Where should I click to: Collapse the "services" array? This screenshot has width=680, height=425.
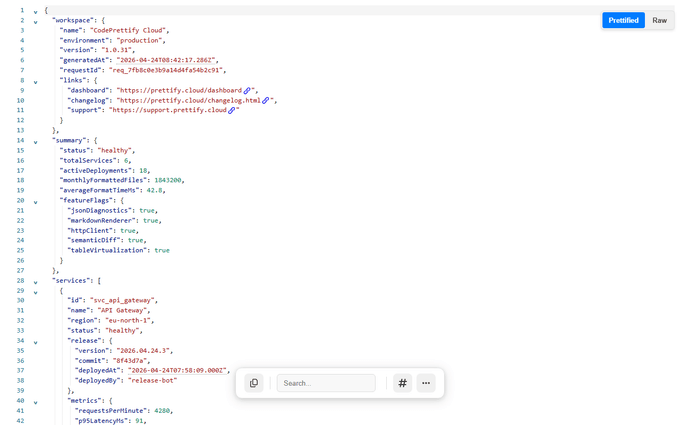36,282
